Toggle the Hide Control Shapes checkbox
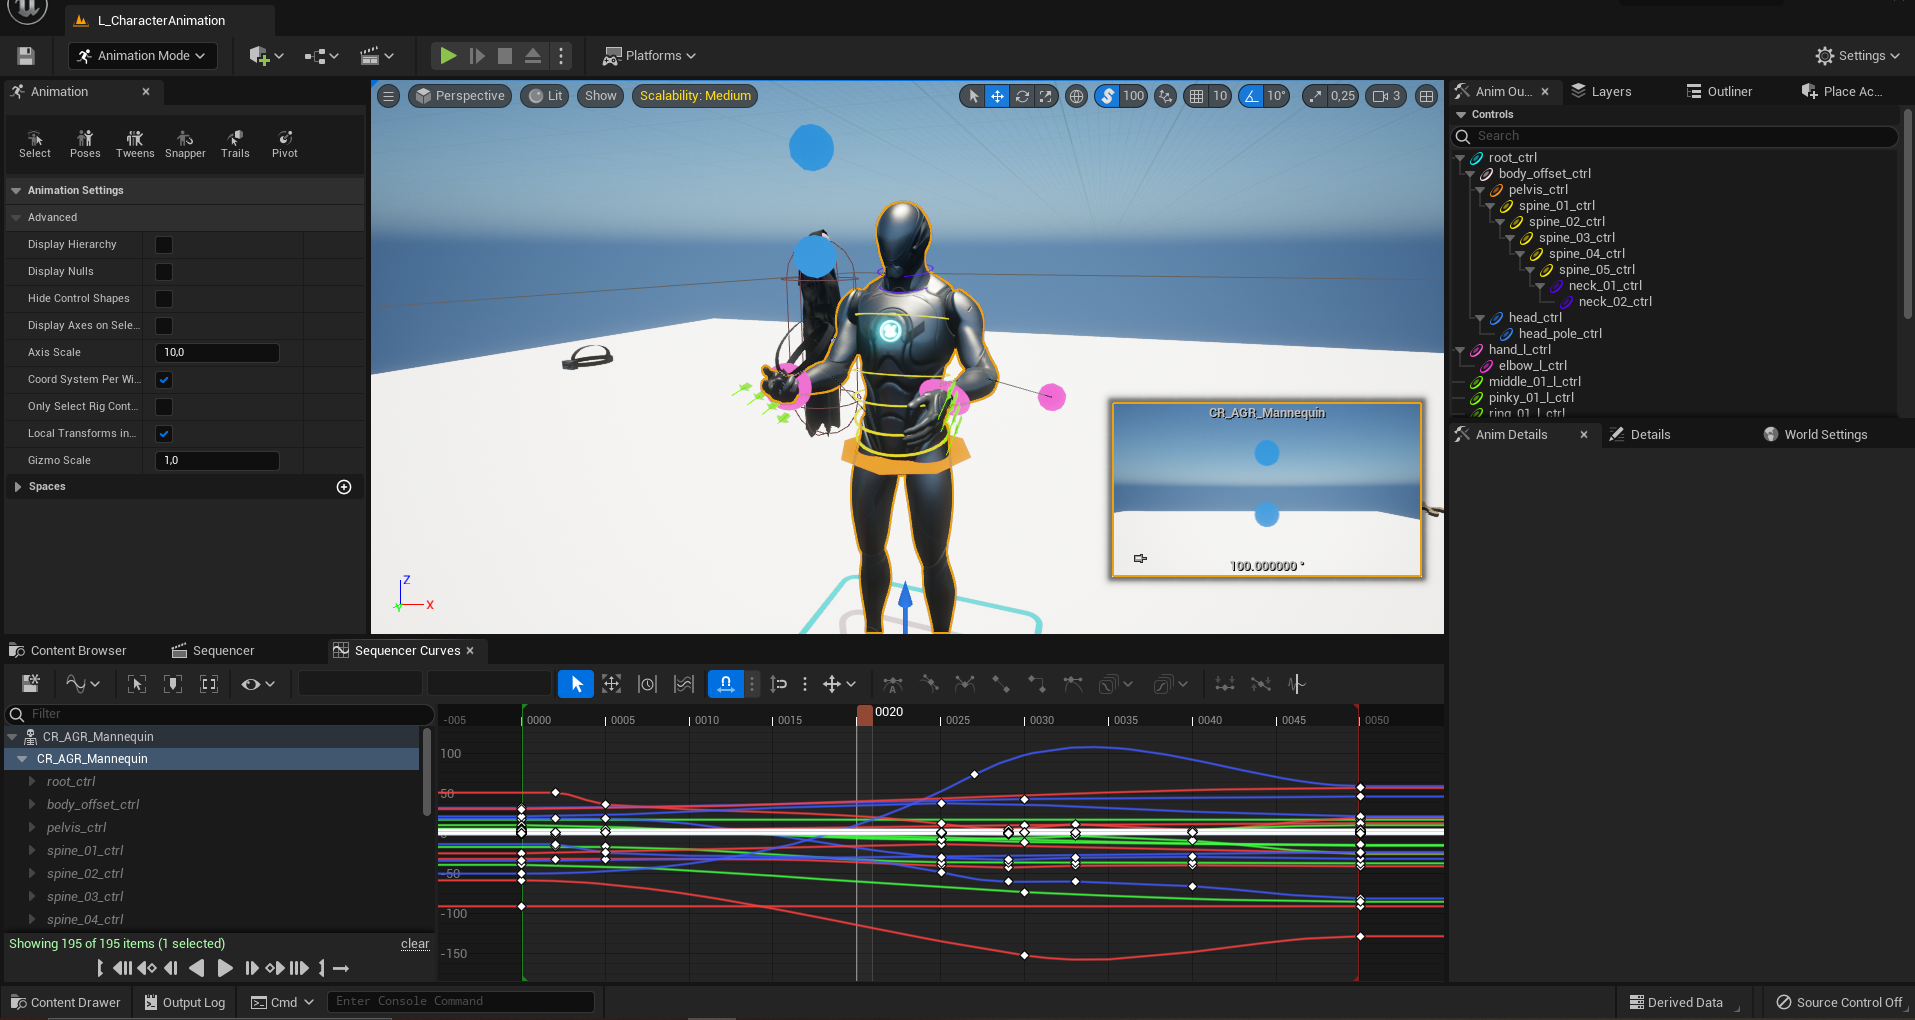The image size is (1915, 1020). coord(164,299)
